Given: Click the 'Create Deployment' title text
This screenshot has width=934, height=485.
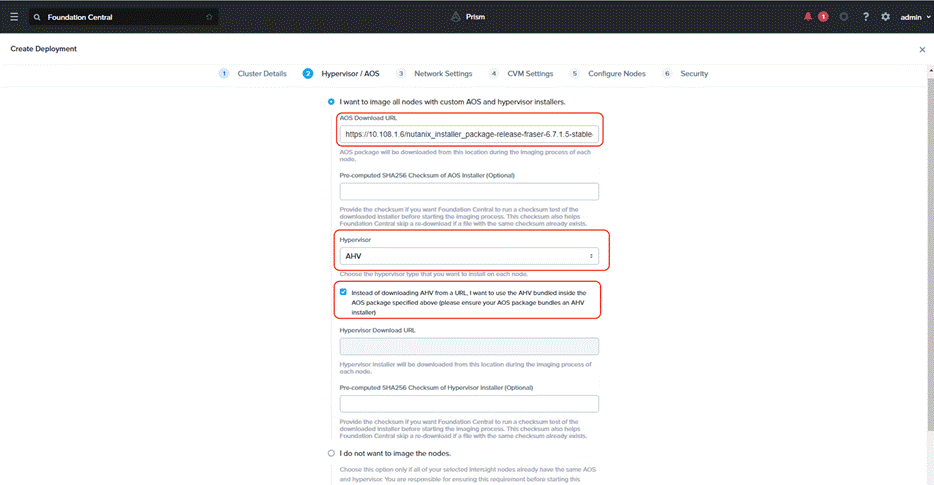Looking at the screenshot, I should click(43, 49).
